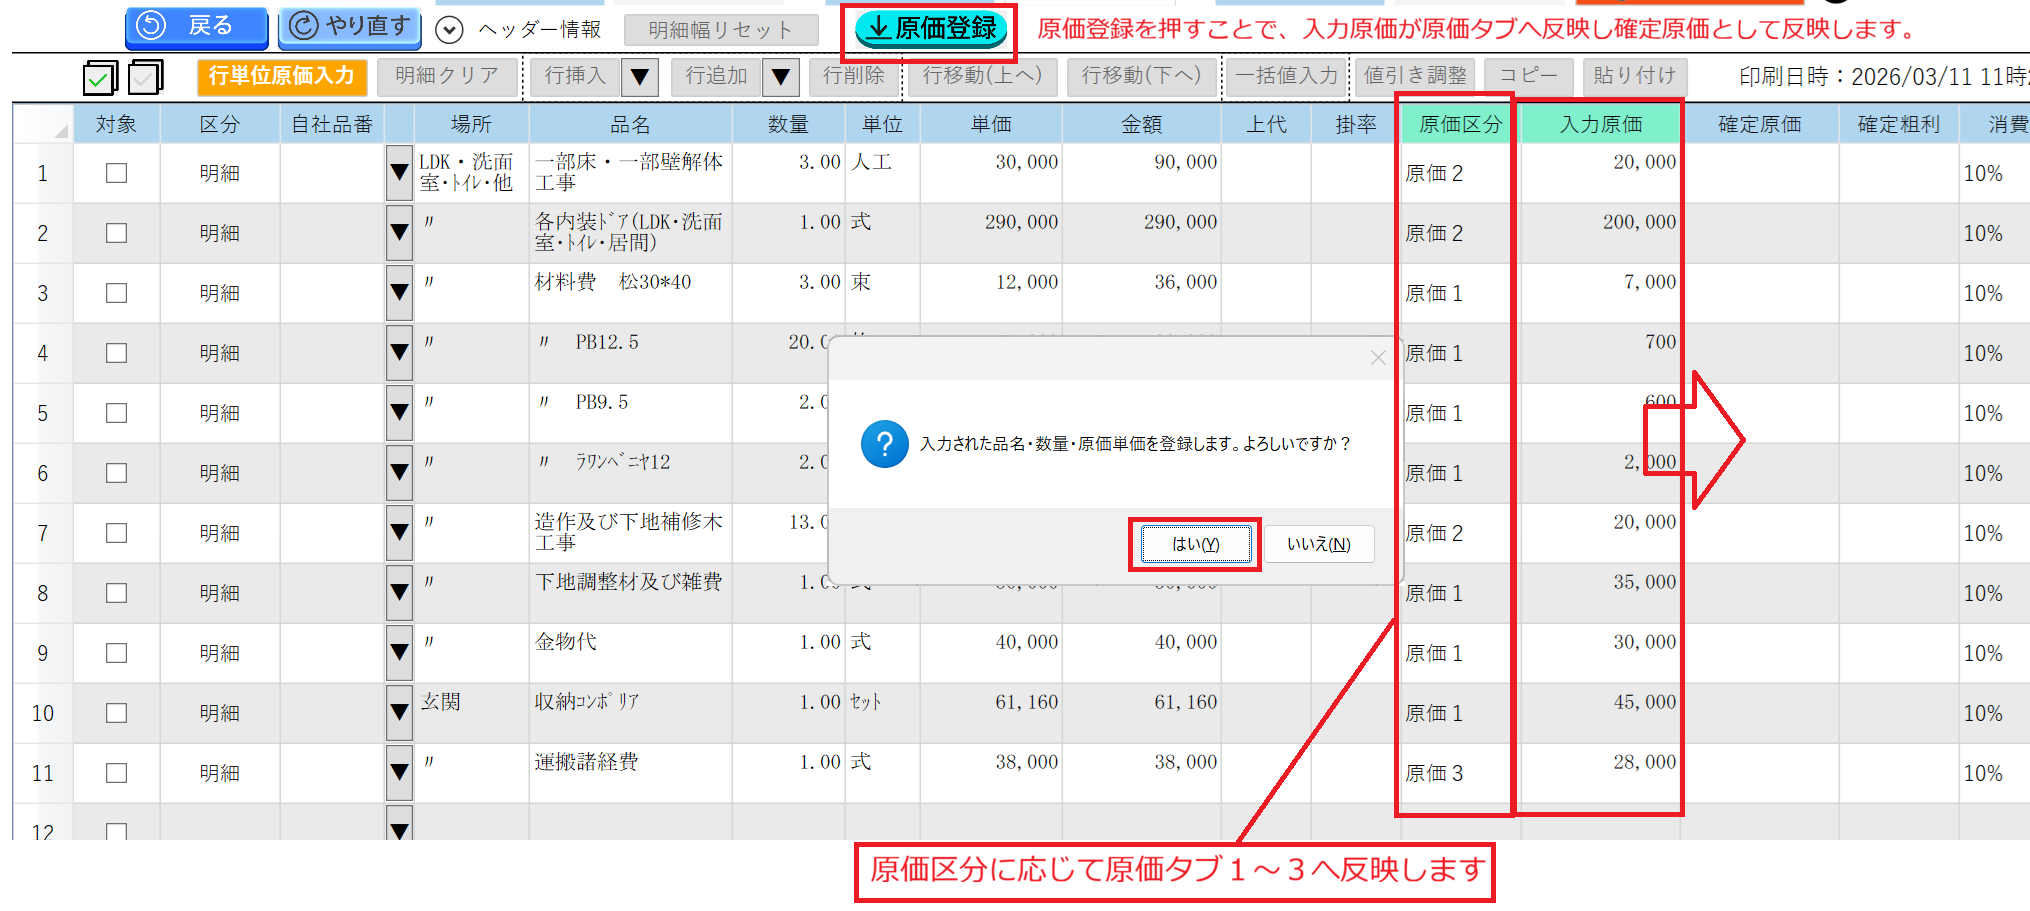Open row 1 場所 dropdown arrow

pos(399,173)
